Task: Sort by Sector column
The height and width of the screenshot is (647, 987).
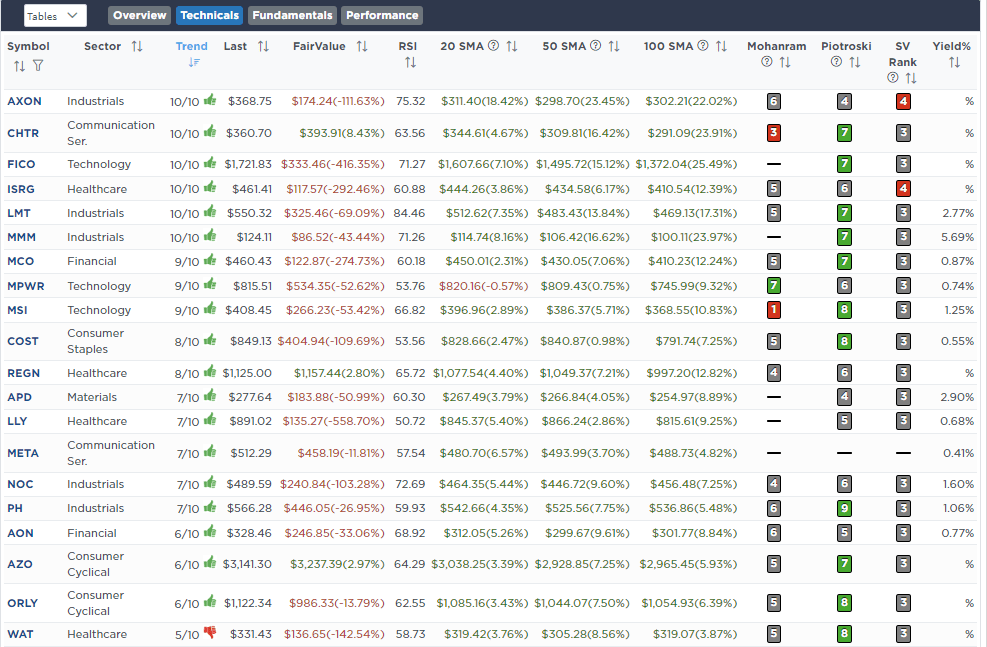Action: [137, 46]
